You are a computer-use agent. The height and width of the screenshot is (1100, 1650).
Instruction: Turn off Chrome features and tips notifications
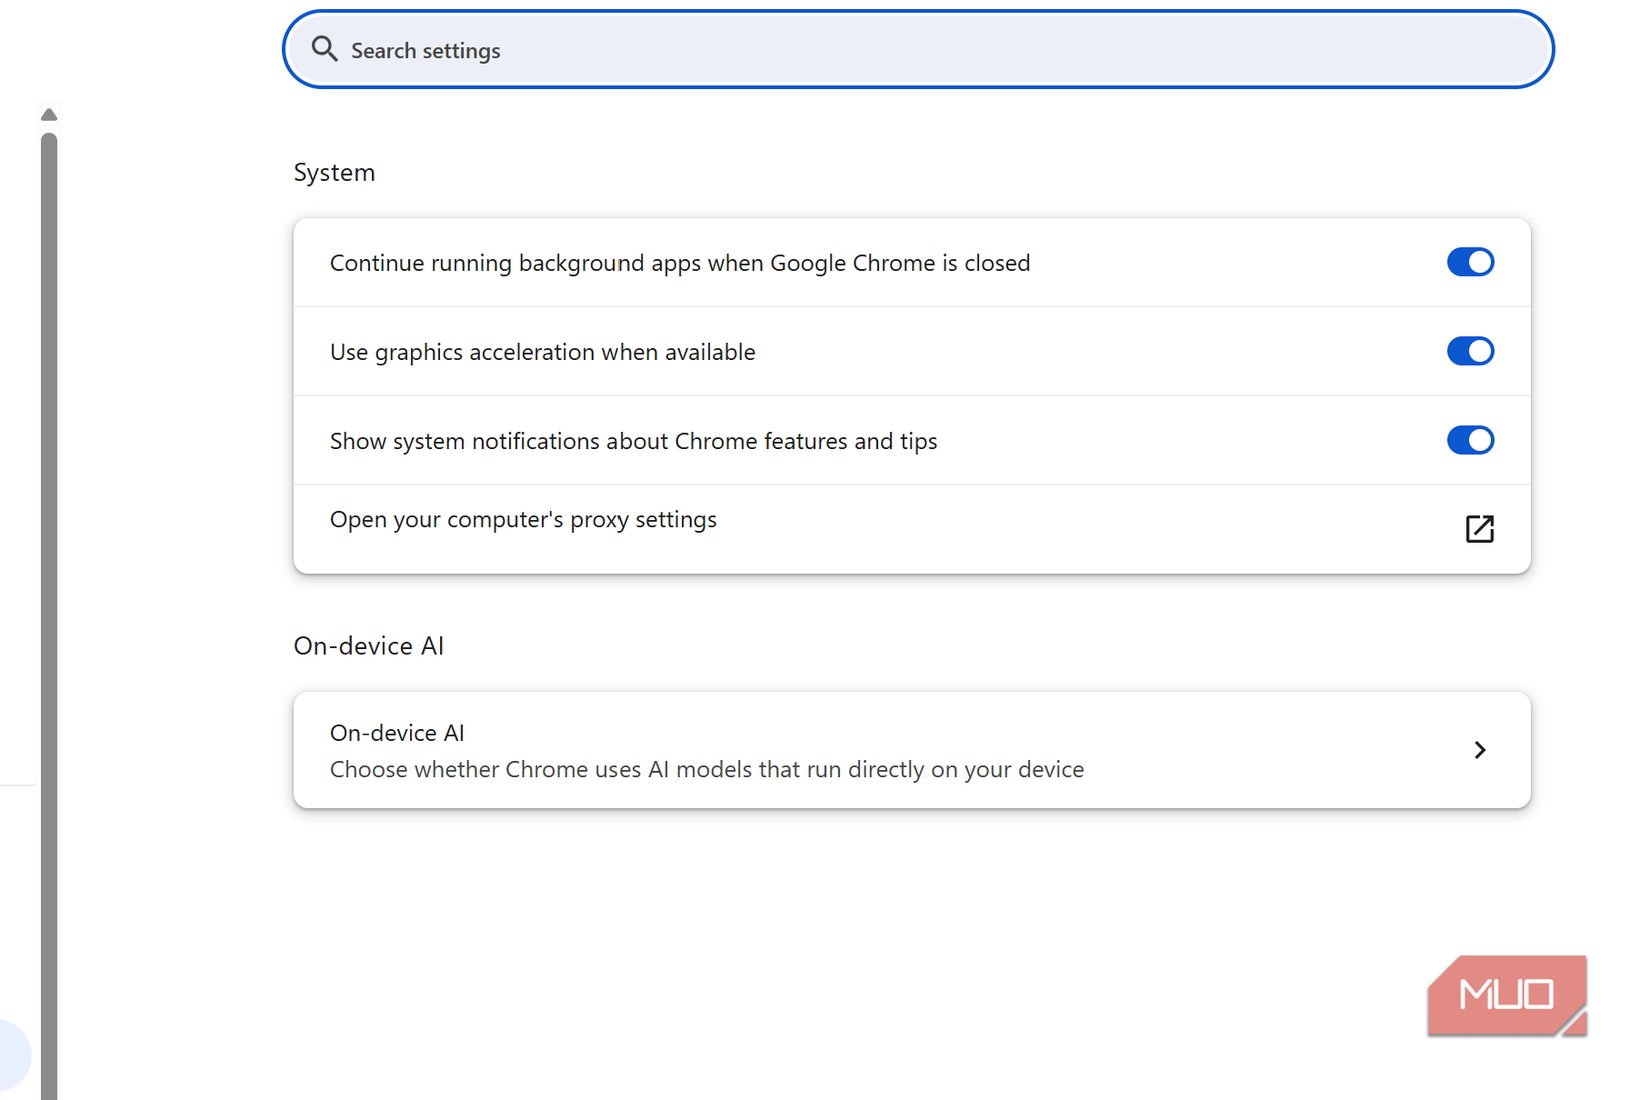coord(1470,440)
